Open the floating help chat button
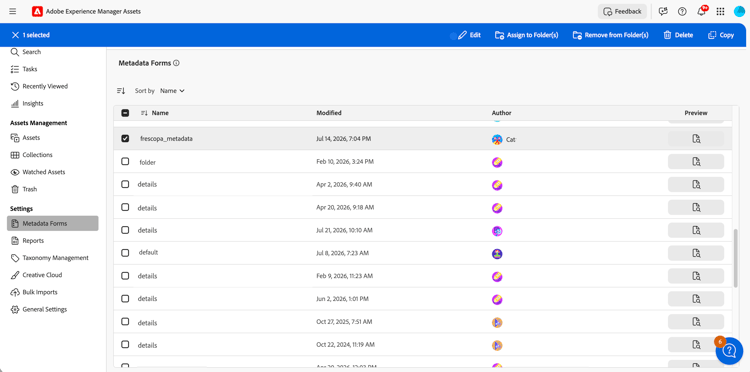Screen dimensions: 750x372 [x=729, y=351]
